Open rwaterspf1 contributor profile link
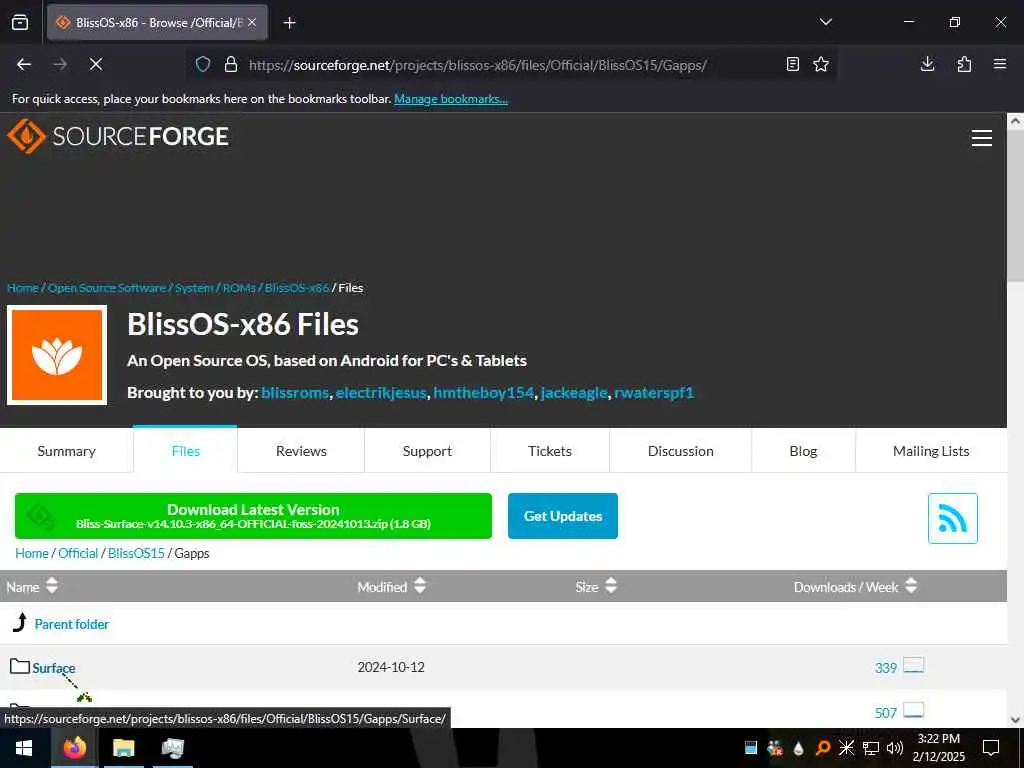The width and height of the screenshot is (1024, 768). pyautogui.click(x=654, y=392)
